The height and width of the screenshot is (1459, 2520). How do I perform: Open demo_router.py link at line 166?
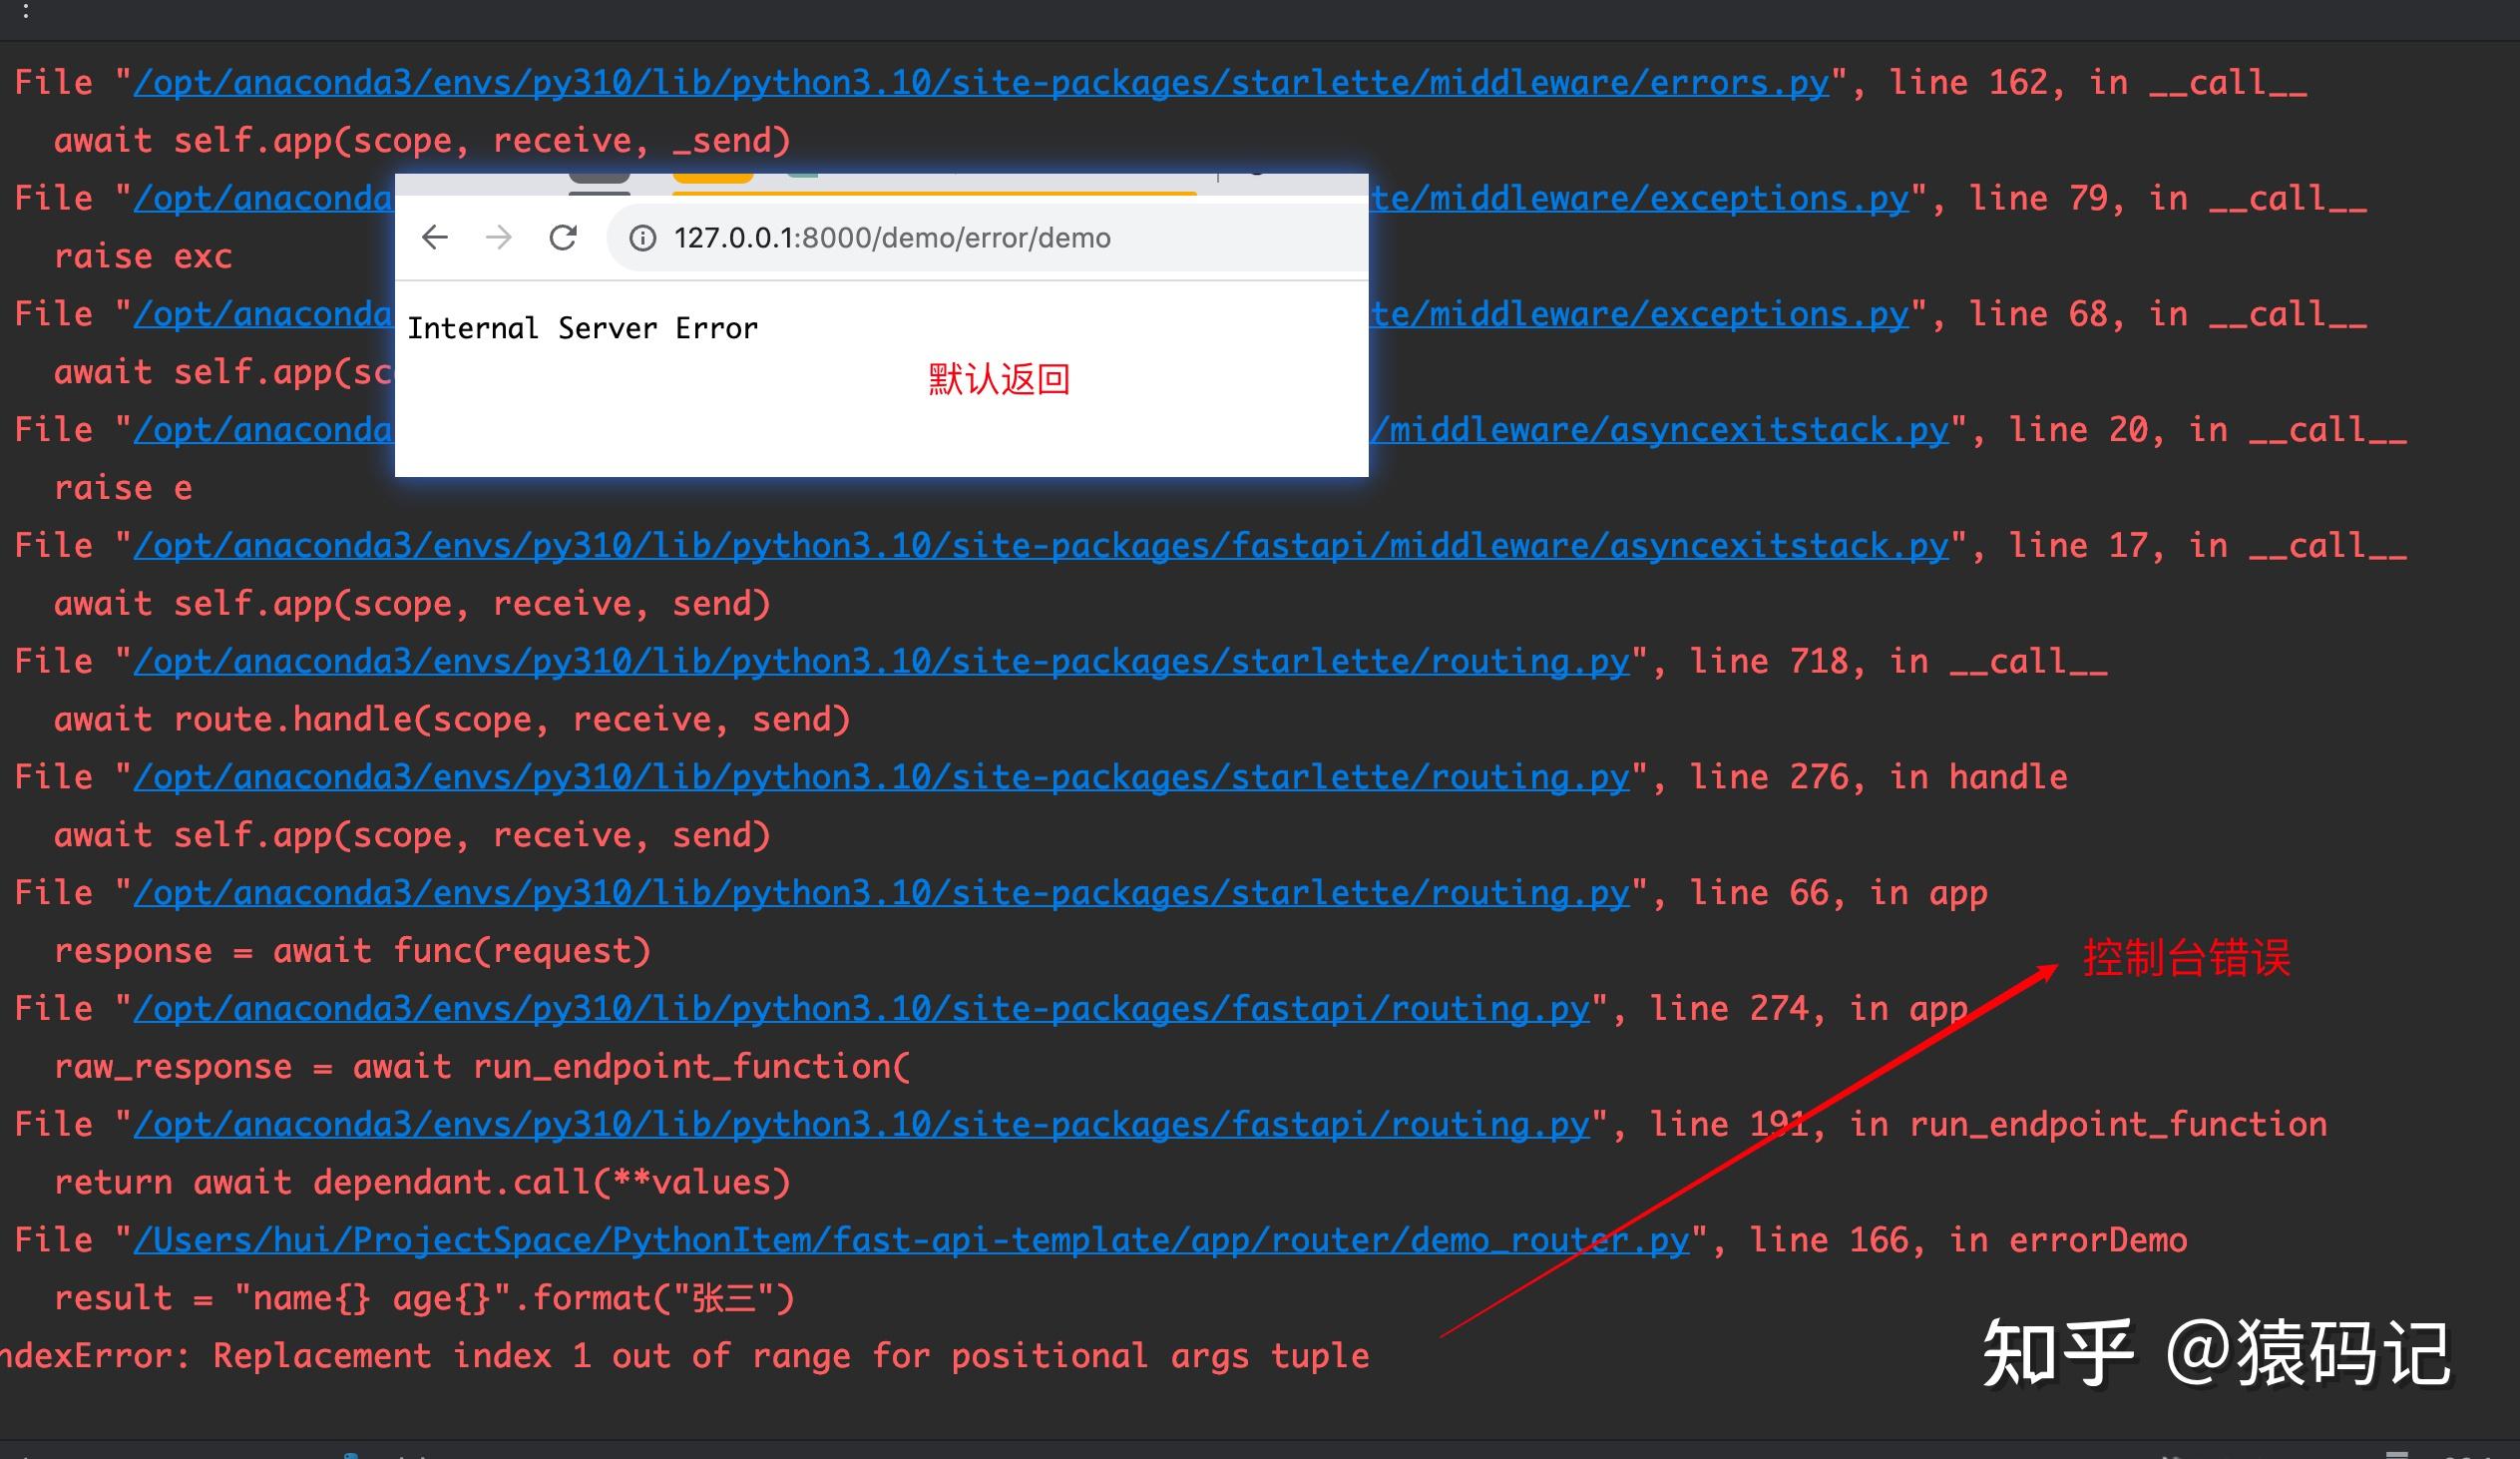tap(910, 1238)
